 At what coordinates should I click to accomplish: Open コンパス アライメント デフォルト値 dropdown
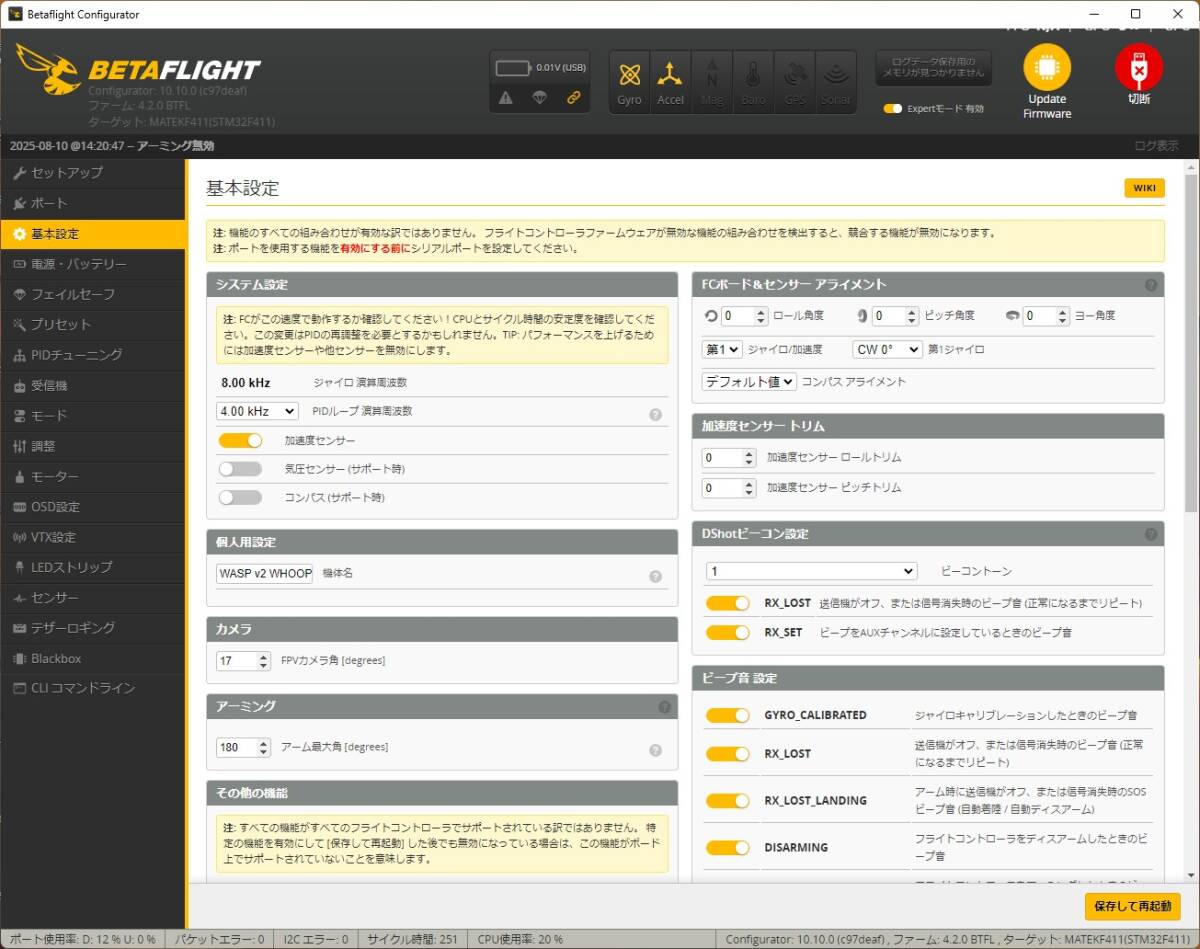(749, 381)
